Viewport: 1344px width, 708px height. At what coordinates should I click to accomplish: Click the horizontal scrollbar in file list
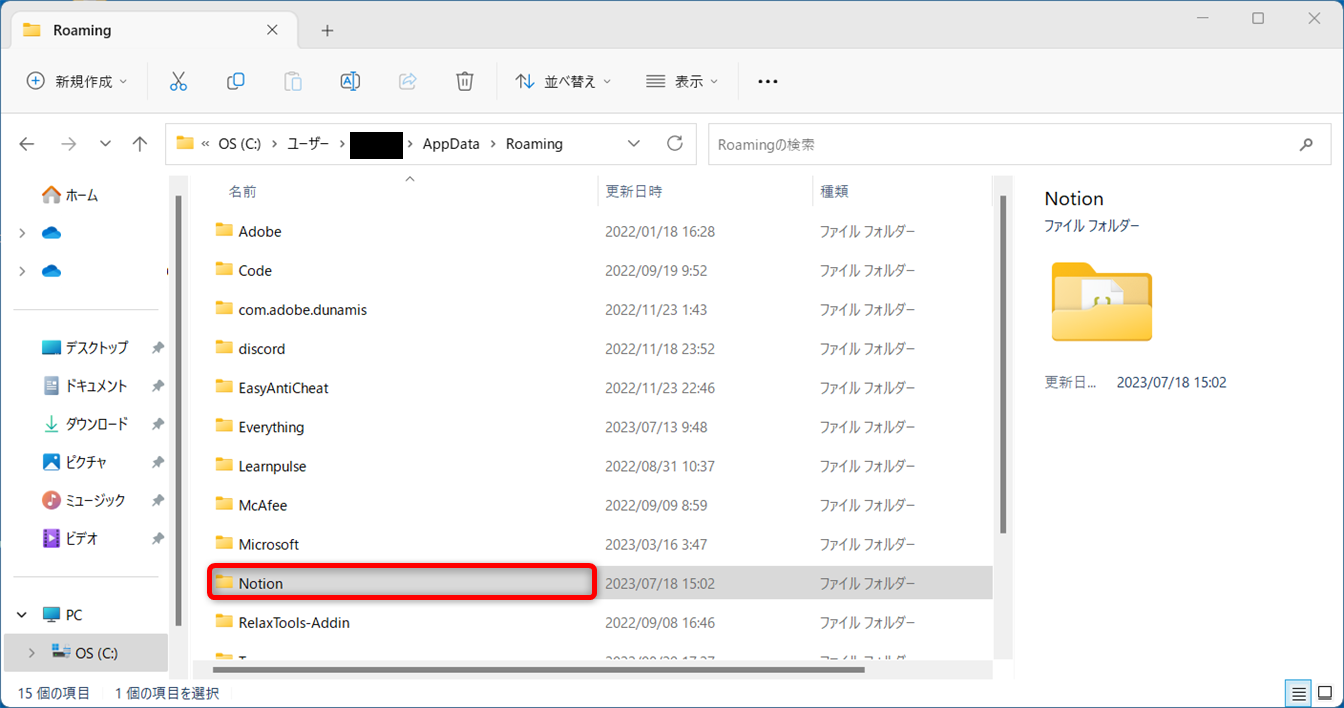pyautogui.click(x=540, y=669)
